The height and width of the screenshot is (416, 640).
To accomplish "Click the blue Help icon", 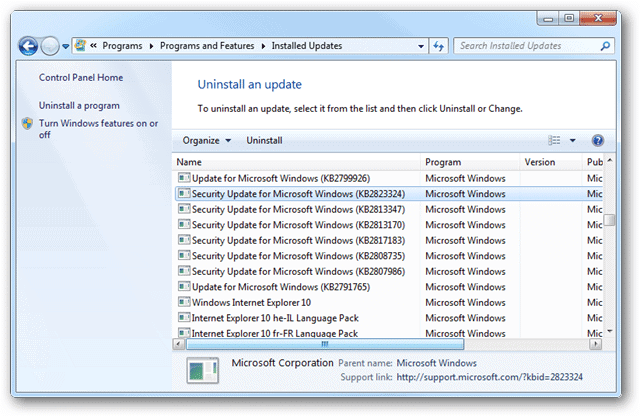I will tap(598, 140).
